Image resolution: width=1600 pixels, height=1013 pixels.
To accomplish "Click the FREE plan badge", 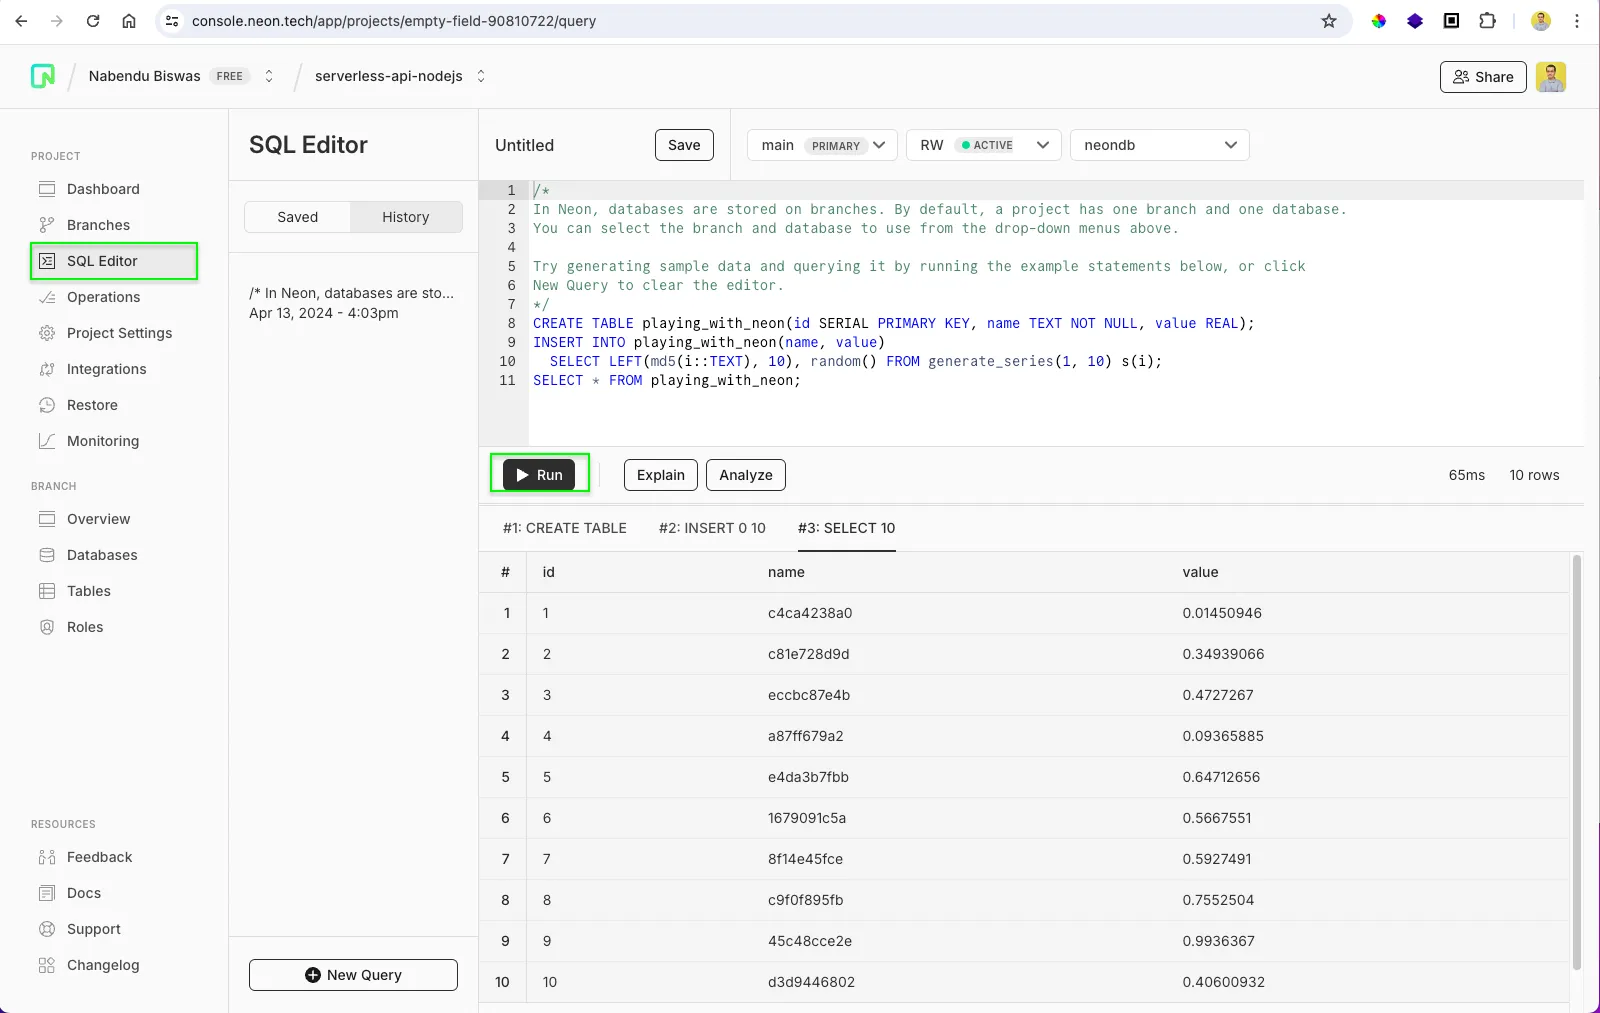I will (229, 76).
